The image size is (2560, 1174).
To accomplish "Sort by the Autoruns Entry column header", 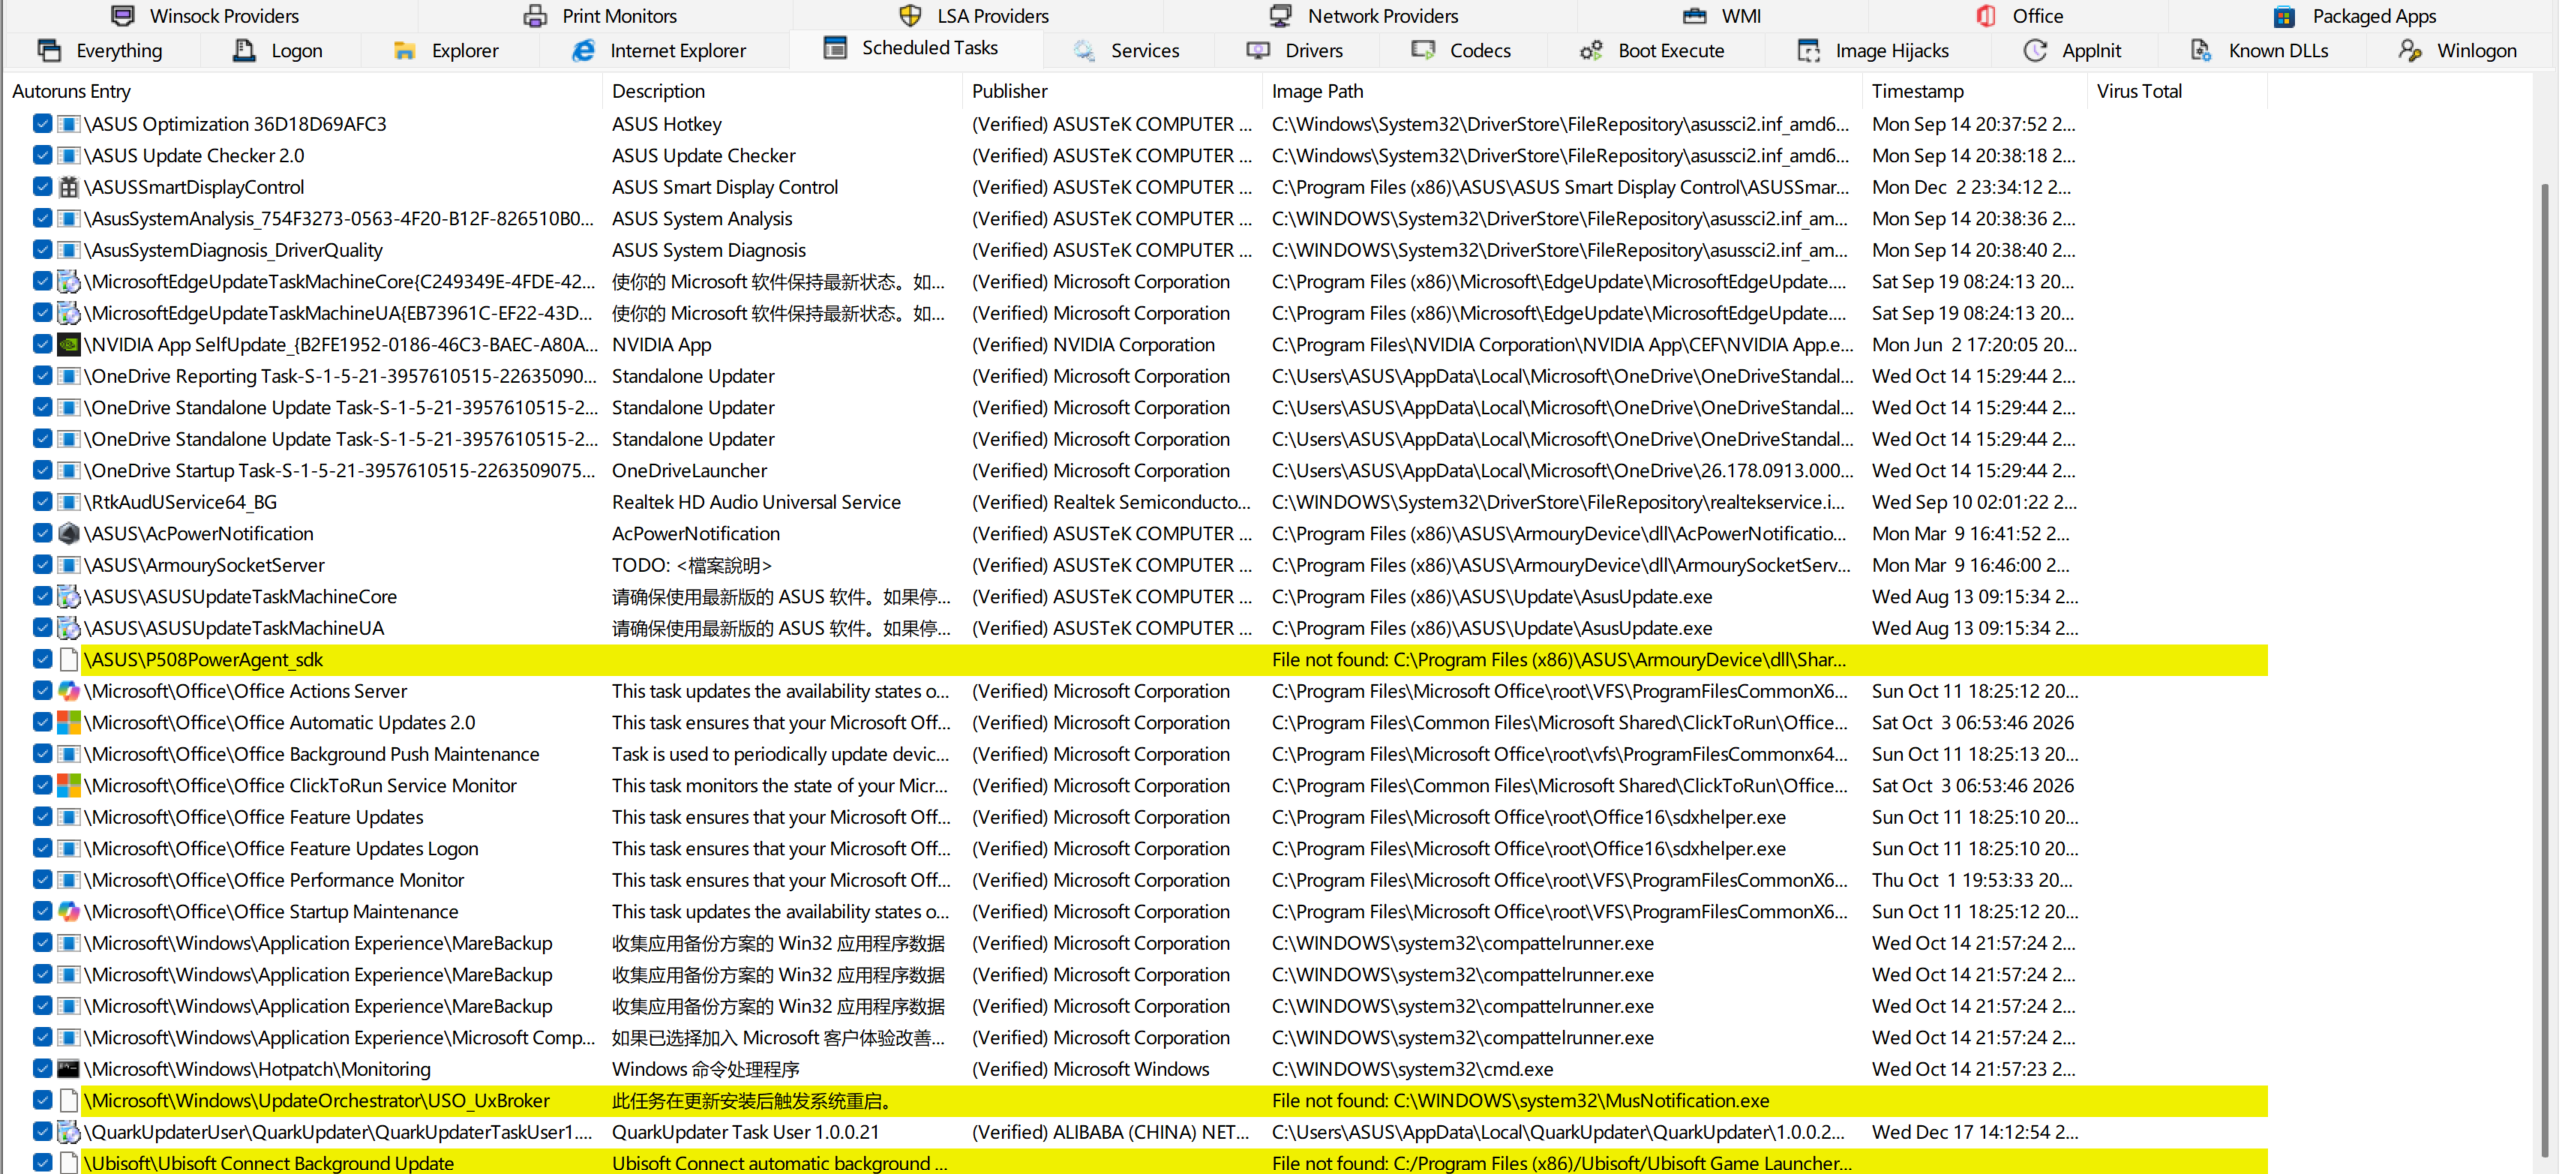I will pyautogui.click(x=303, y=91).
